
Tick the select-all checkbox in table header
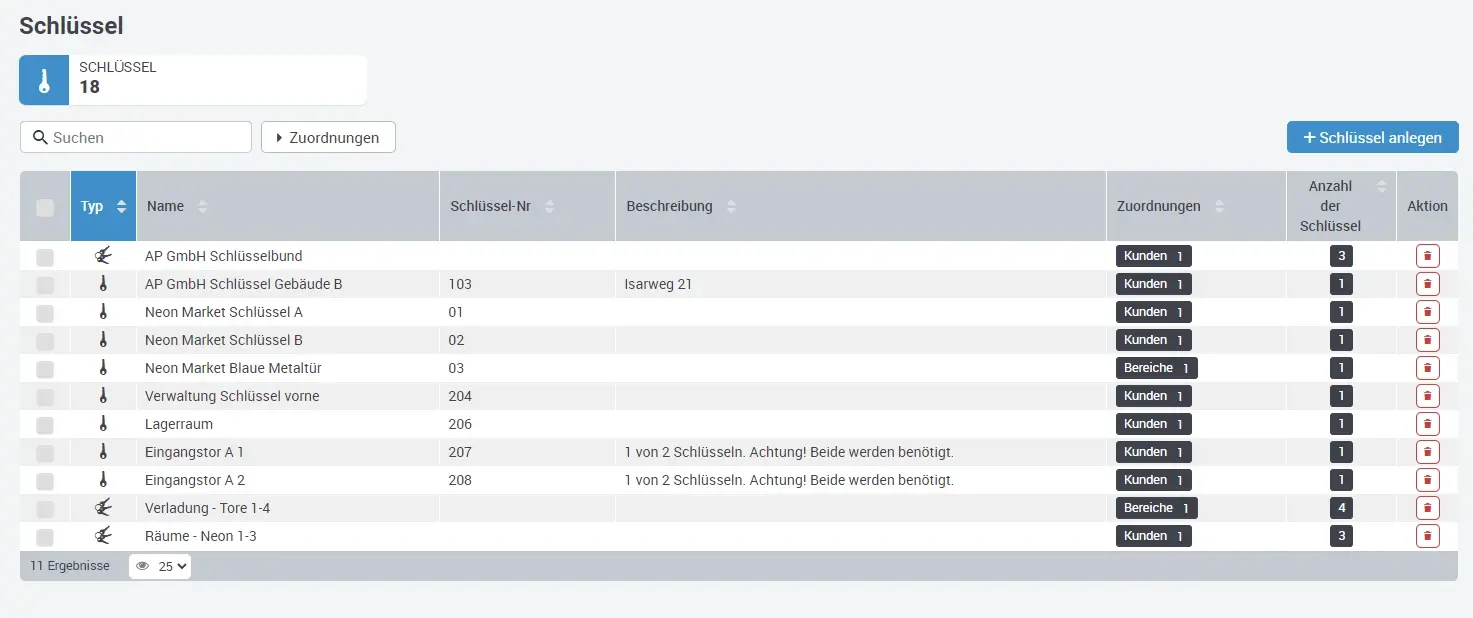[x=45, y=207]
